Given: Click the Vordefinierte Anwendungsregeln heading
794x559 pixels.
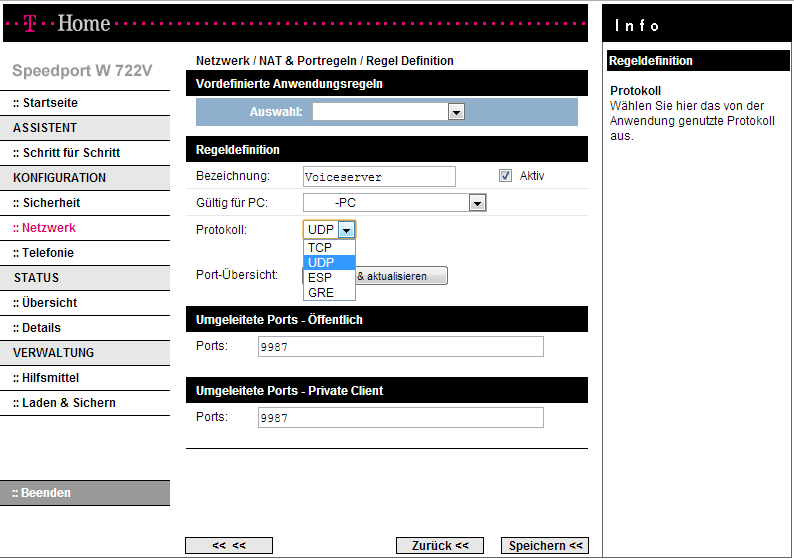Looking at the screenshot, I should [x=289, y=84].
